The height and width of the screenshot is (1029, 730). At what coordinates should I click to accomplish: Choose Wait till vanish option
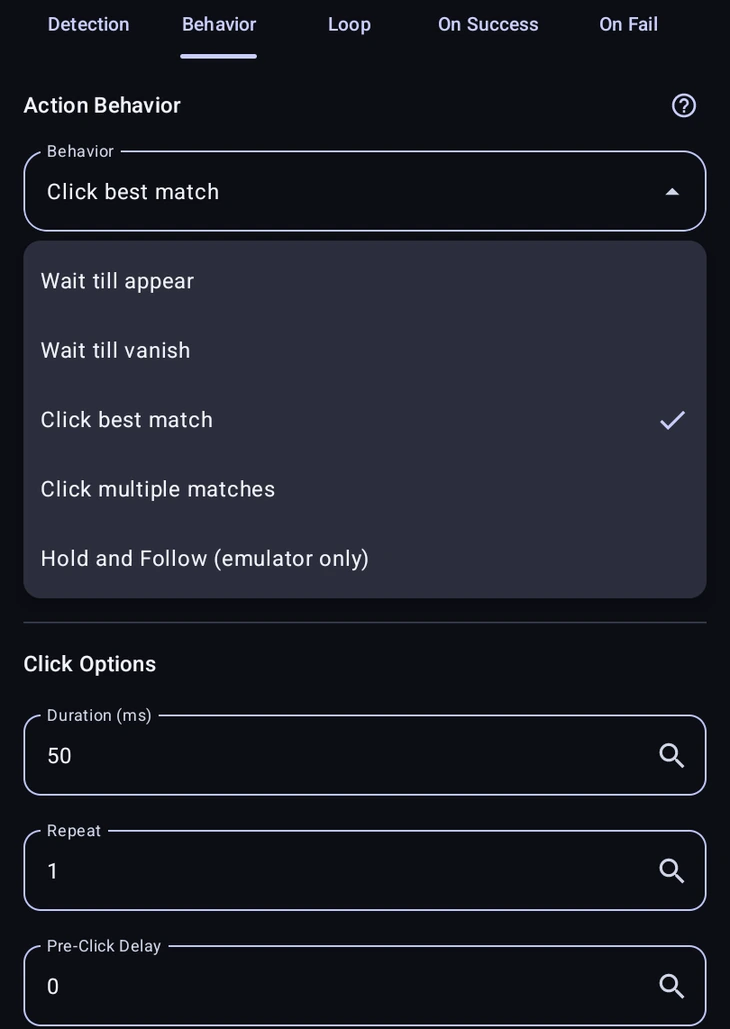(x=365, y=350)
